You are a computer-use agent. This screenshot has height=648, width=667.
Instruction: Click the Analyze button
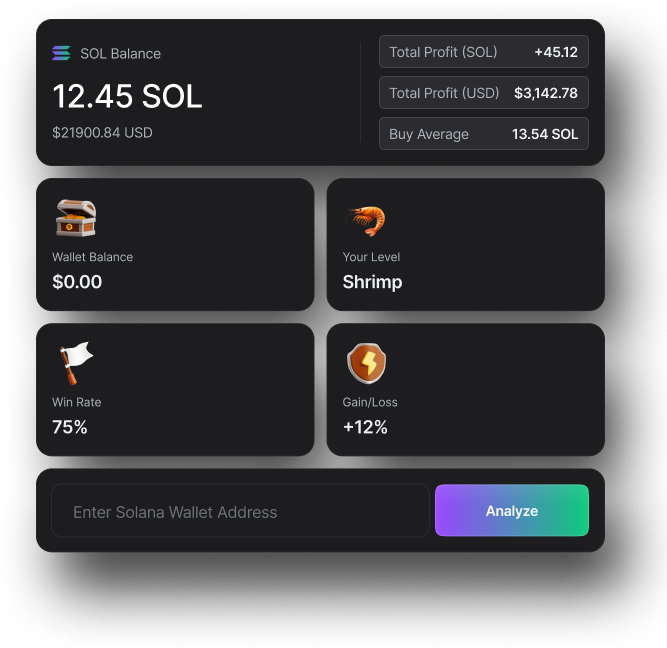click(512, 510)
